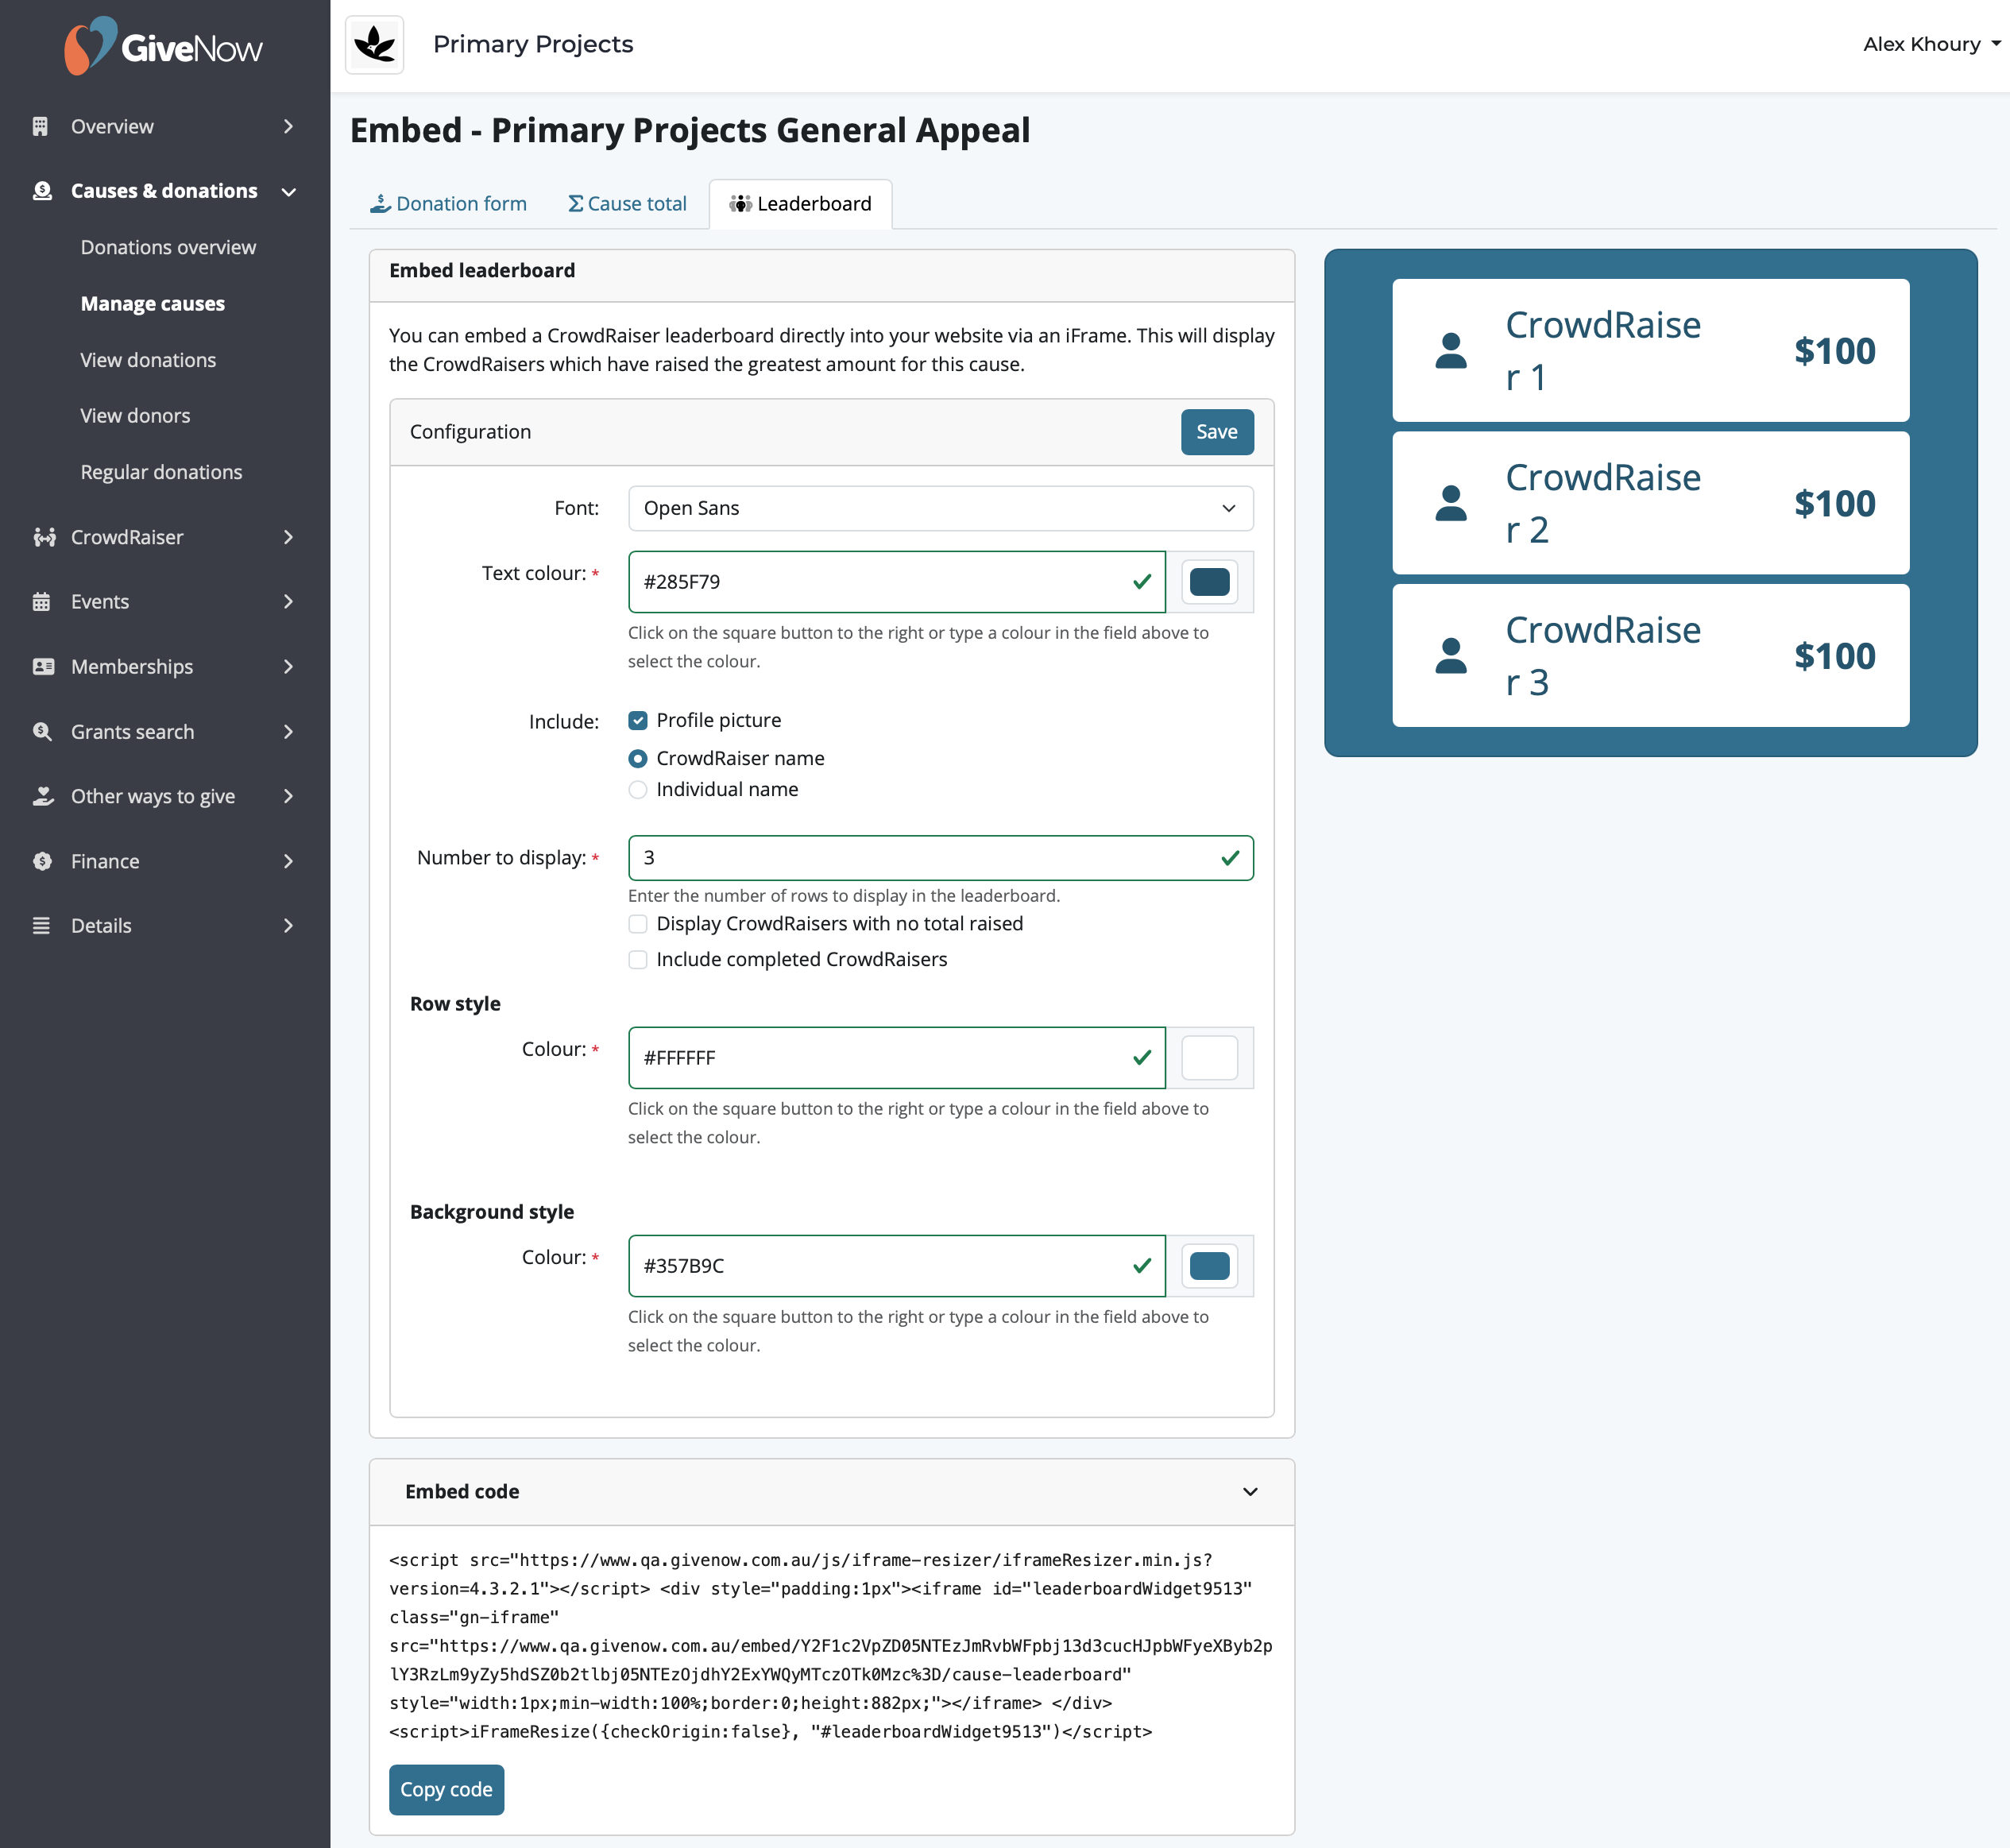The height and width of the screenshot is (1848, 2010).
Task: Open Manage causes in the sidebar
Action: 153,304
